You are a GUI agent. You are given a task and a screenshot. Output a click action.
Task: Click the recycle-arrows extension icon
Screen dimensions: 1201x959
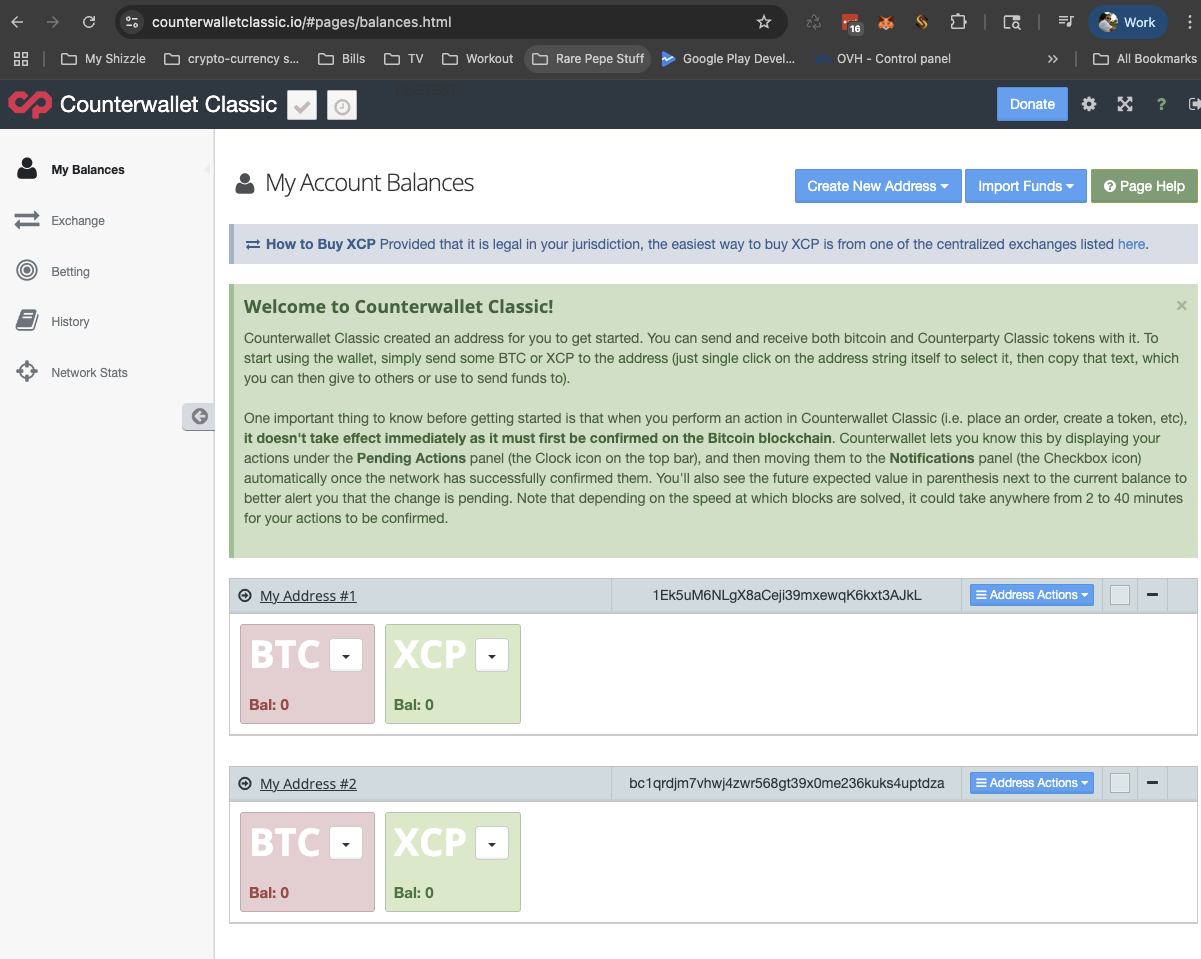(814, 22)
